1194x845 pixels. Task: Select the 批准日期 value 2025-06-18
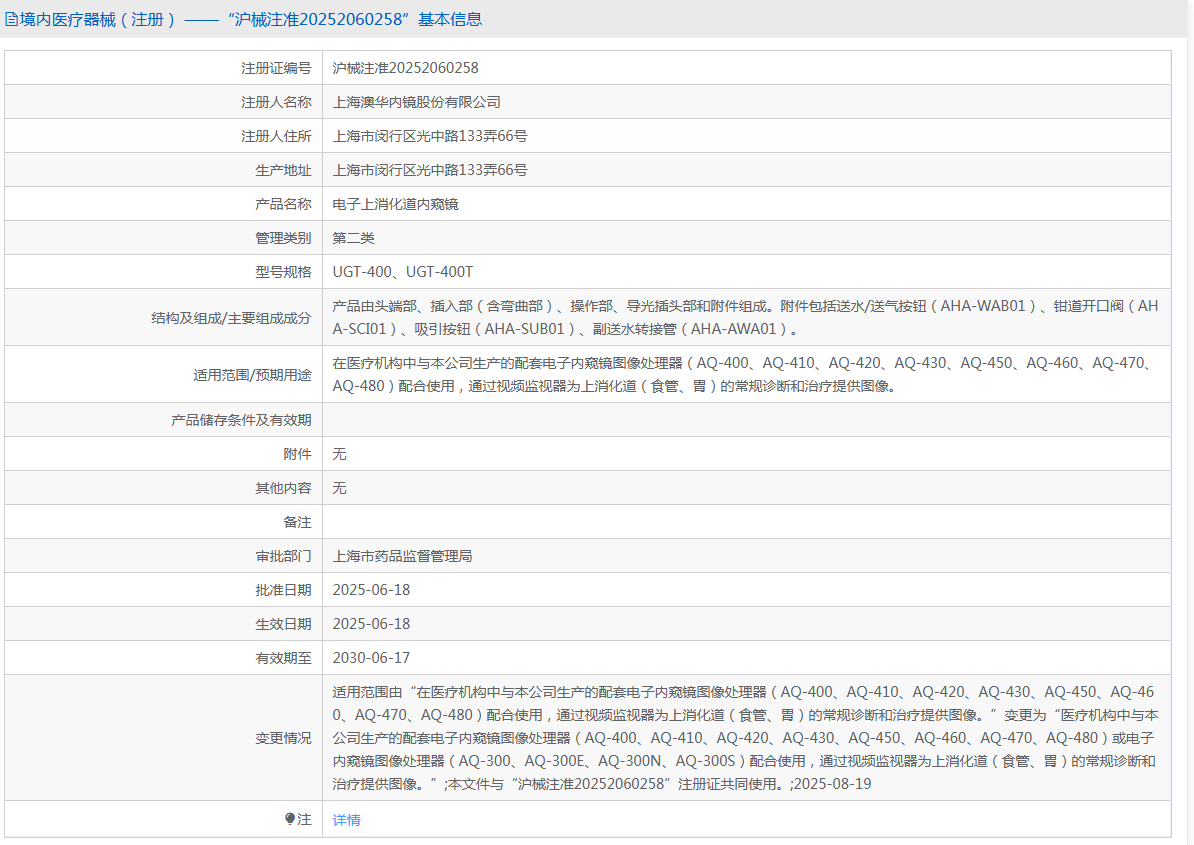point(371,590)
